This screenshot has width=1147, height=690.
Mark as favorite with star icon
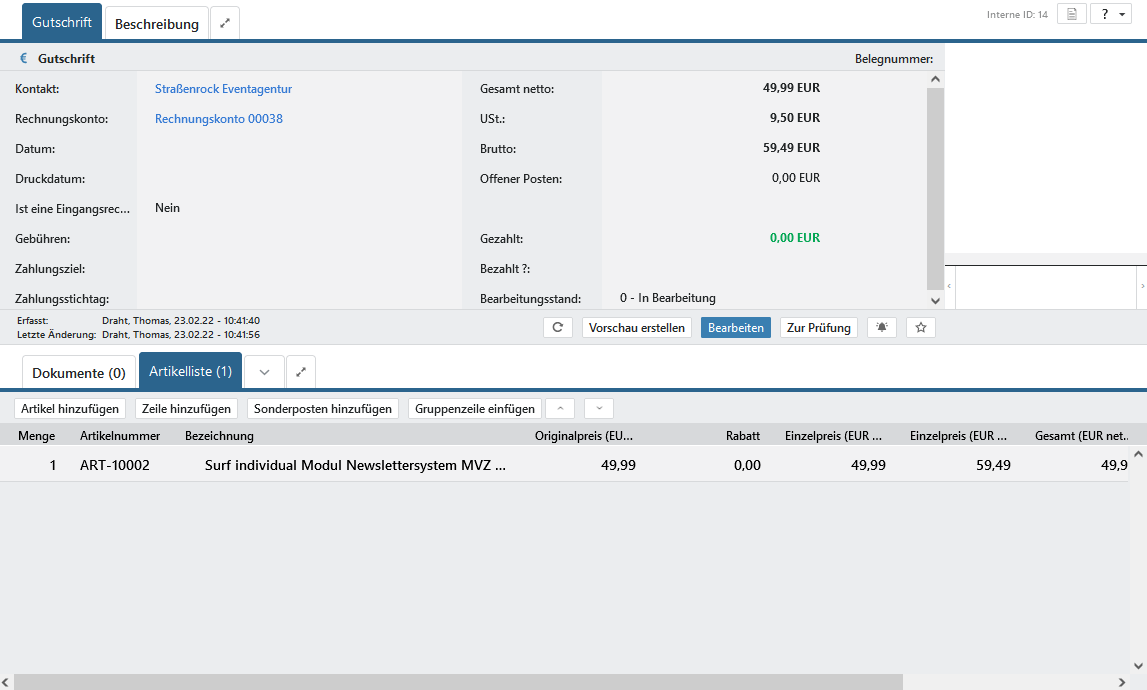(x=921, y=328)
